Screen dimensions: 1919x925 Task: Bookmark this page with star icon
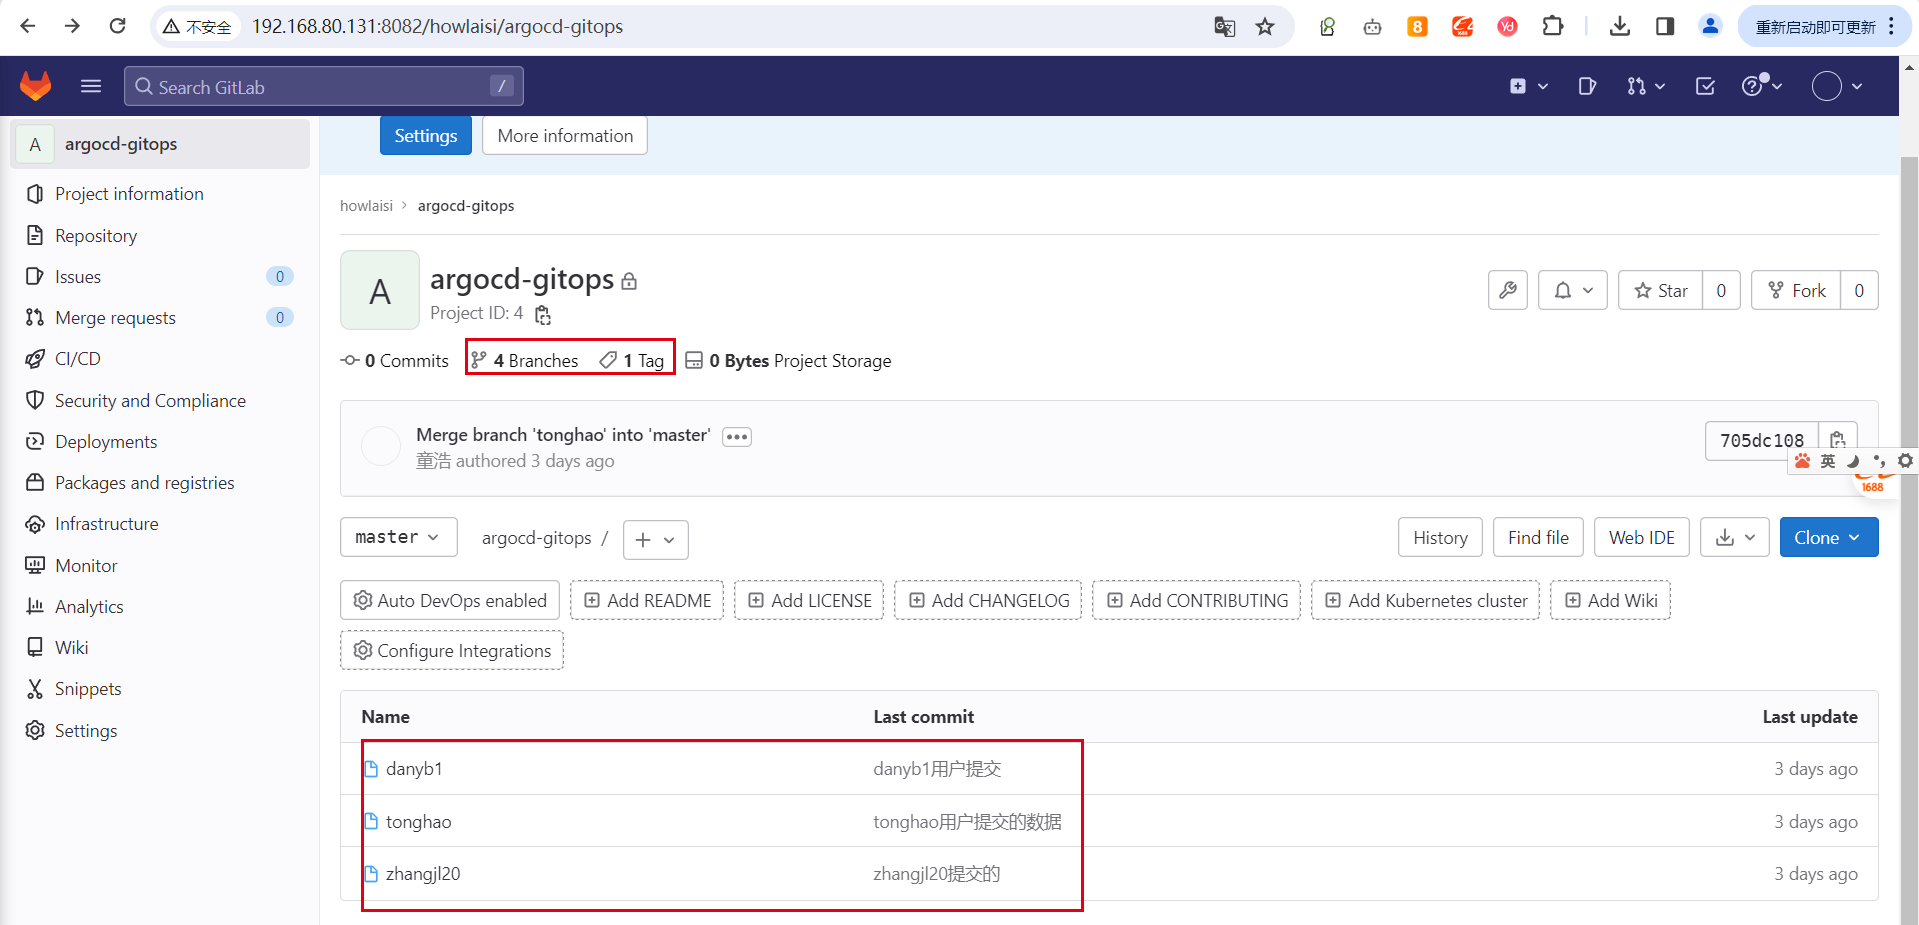point(1265,27)
